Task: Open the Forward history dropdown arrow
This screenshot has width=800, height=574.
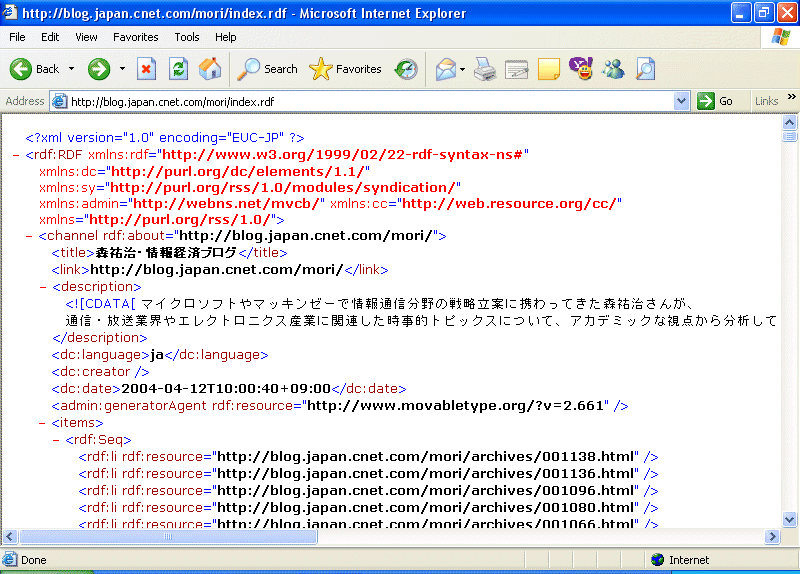Action: (122, 69)
